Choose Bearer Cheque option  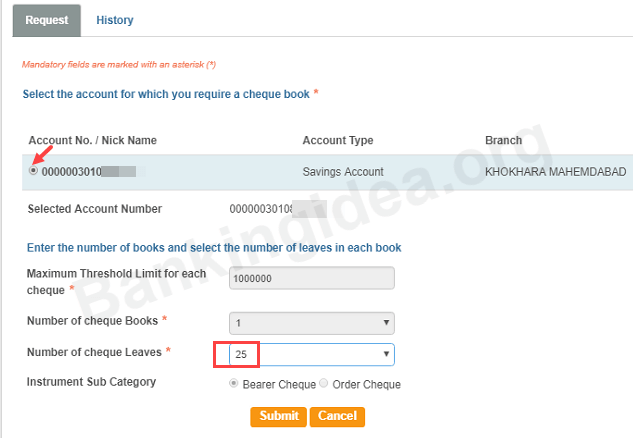[233, 383]
